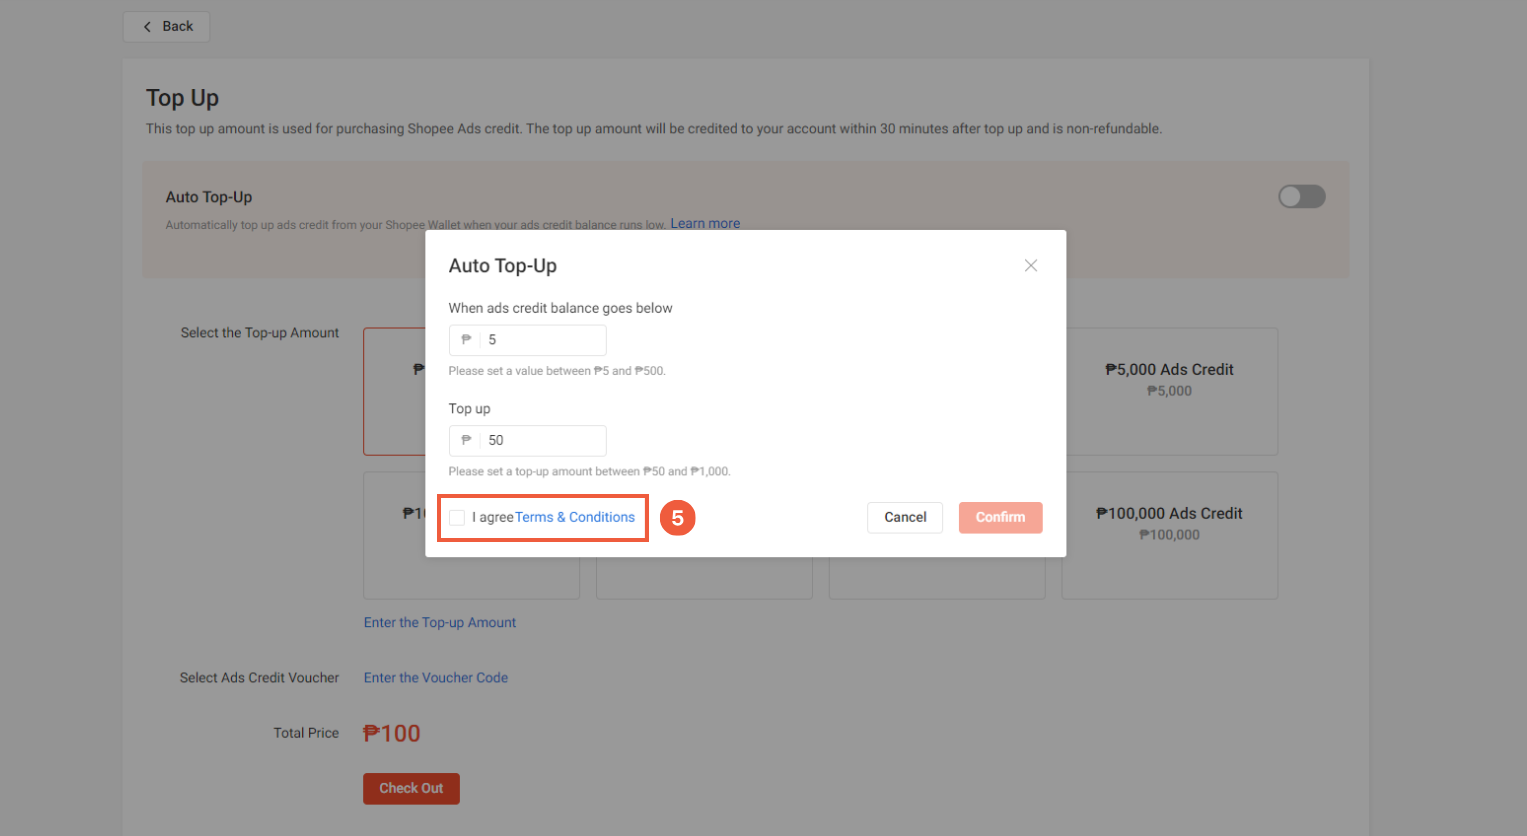Click the peso symbol in the balance threshold field

point(466,340)
